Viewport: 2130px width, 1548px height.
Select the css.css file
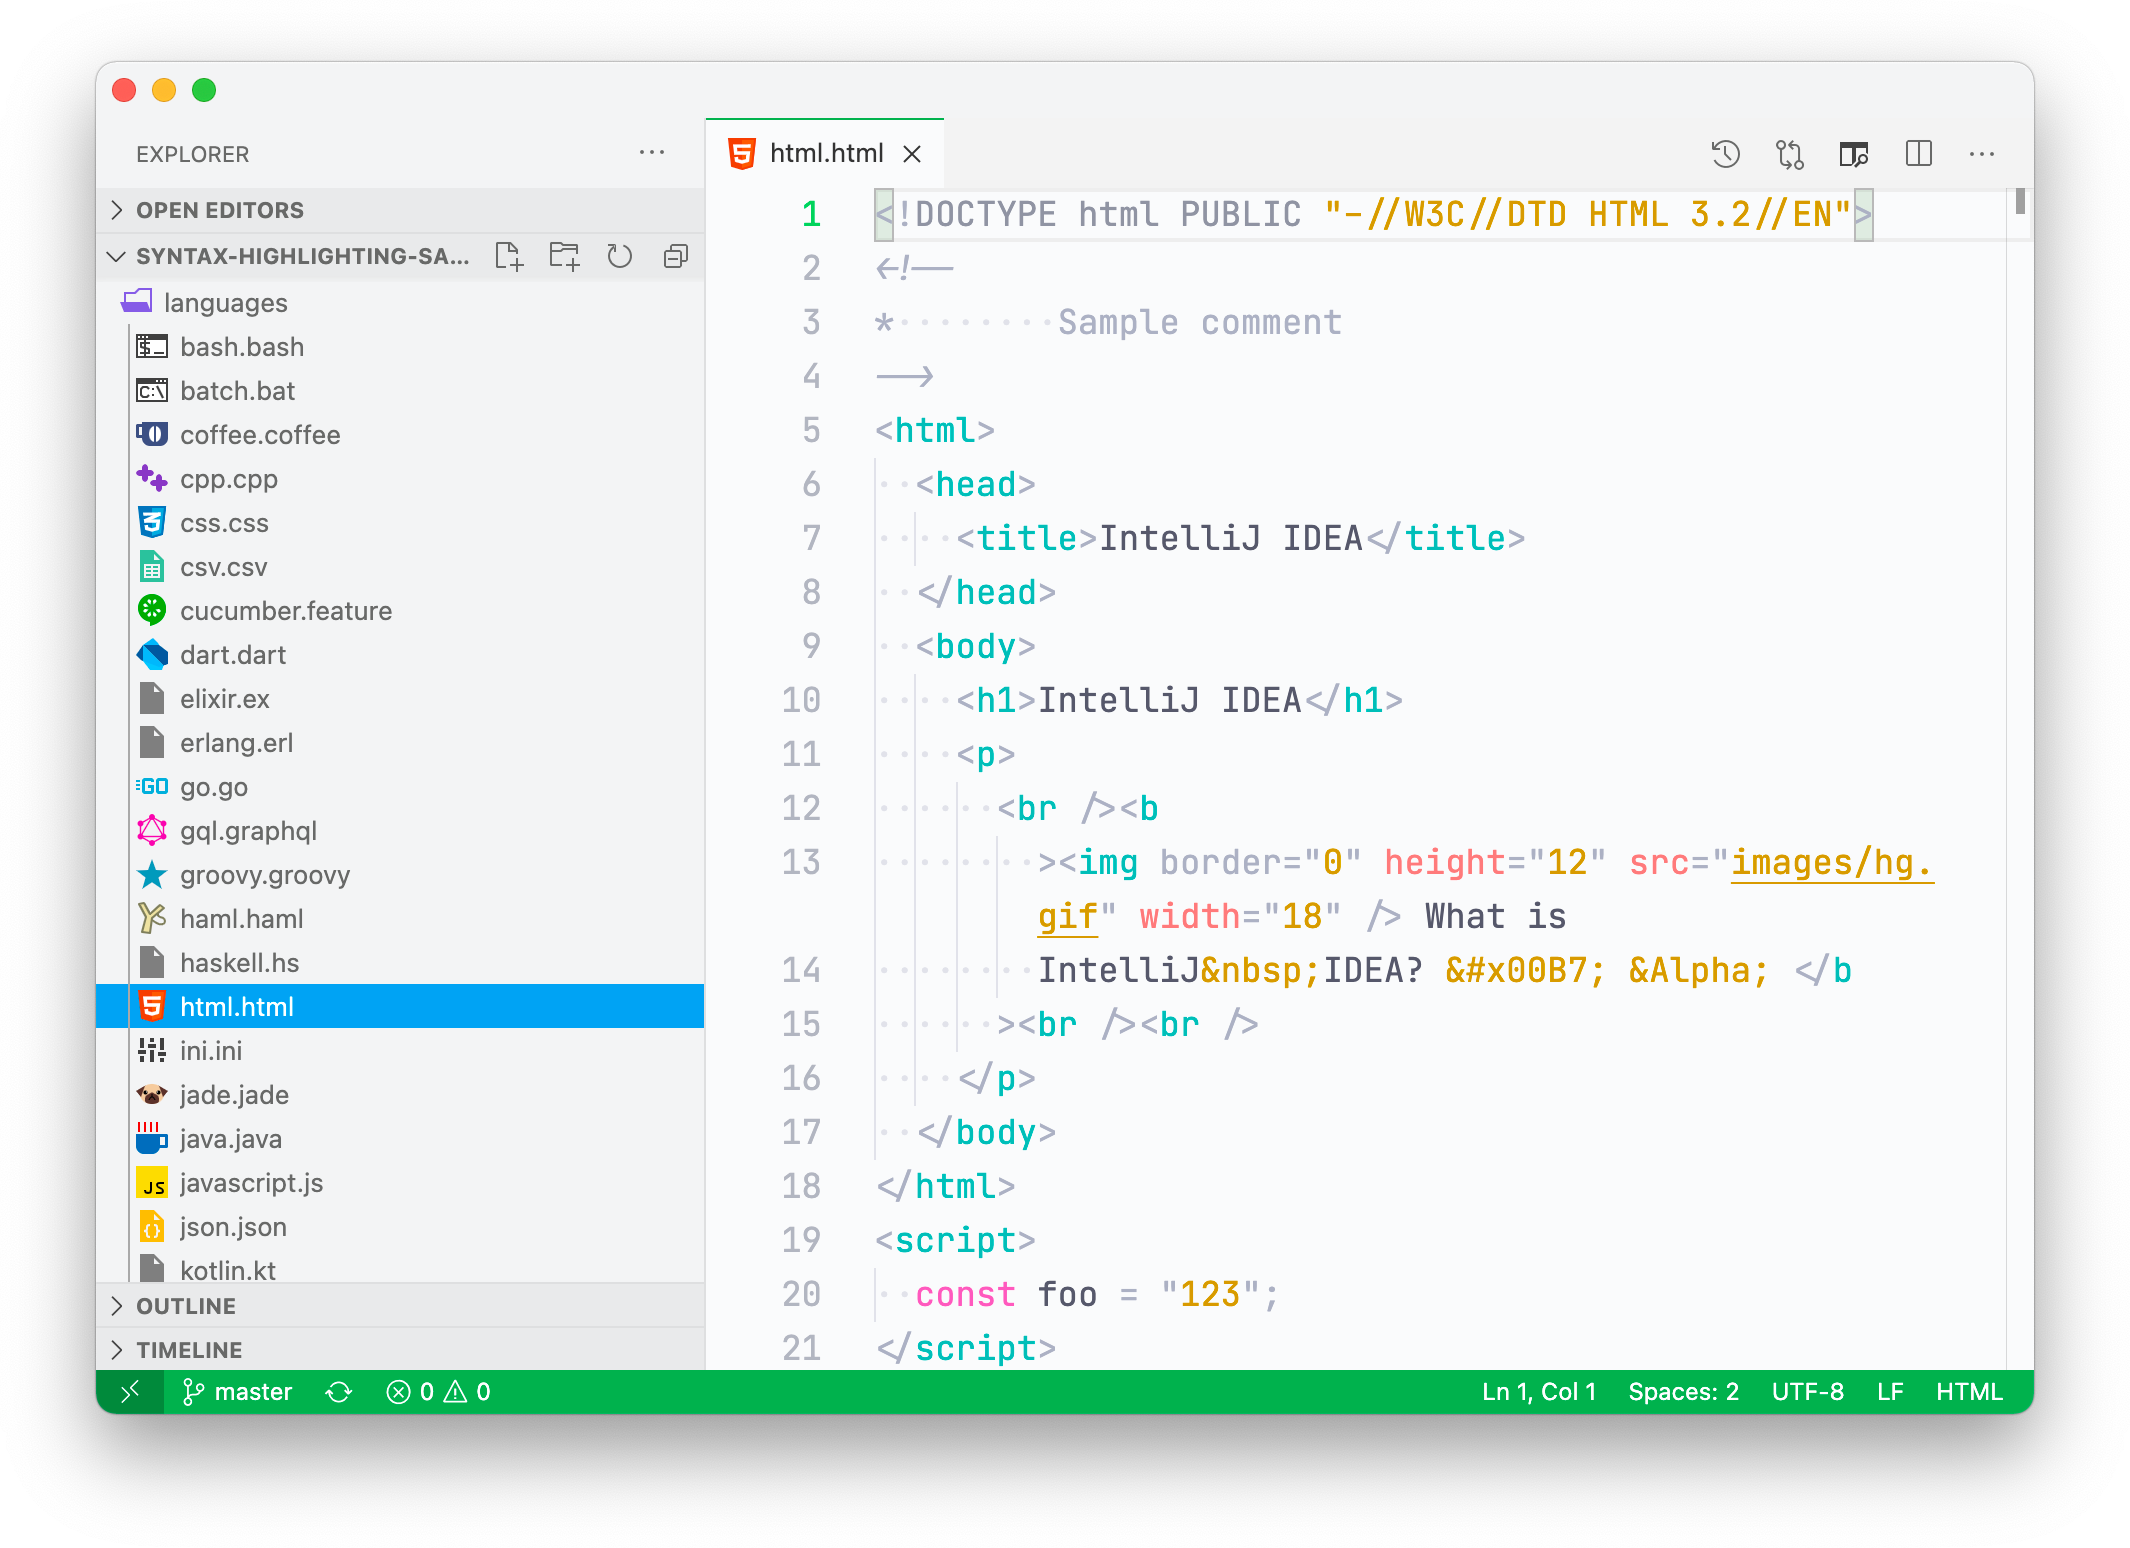[224, 523]
